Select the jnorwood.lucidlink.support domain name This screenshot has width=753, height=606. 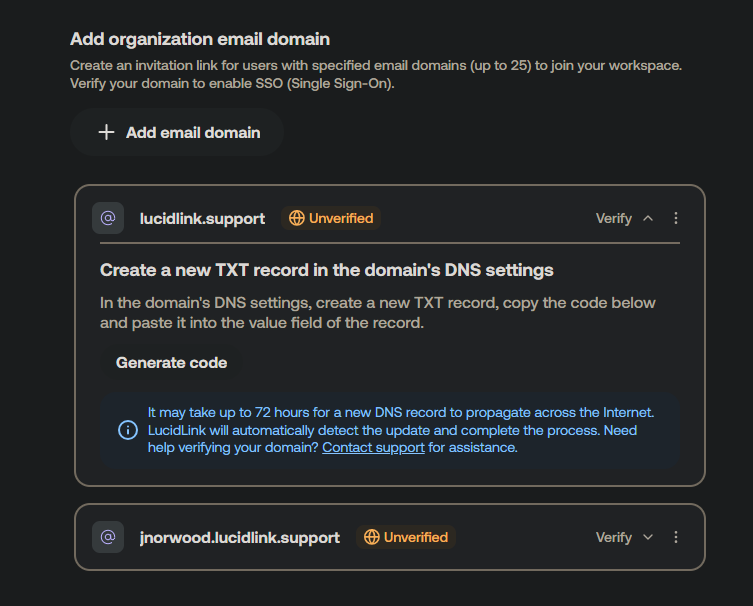pyautogui.click(x=240, y=537)
